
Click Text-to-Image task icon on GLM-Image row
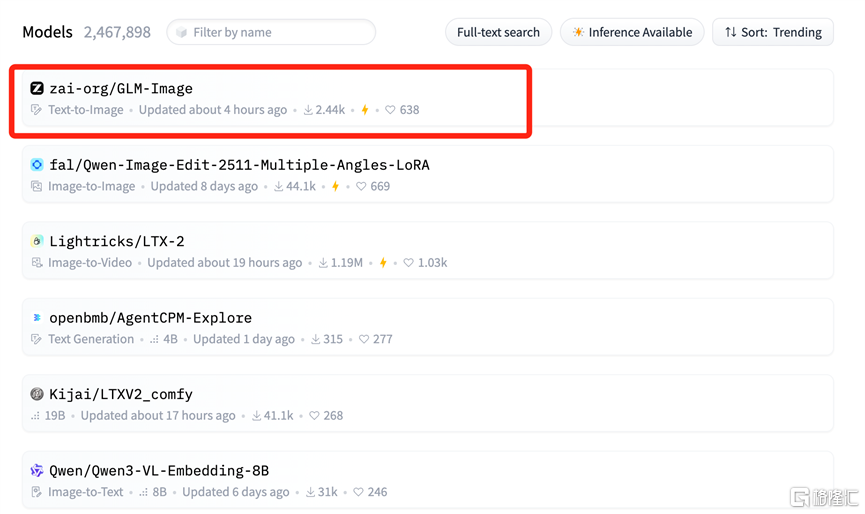pos(36,110)
